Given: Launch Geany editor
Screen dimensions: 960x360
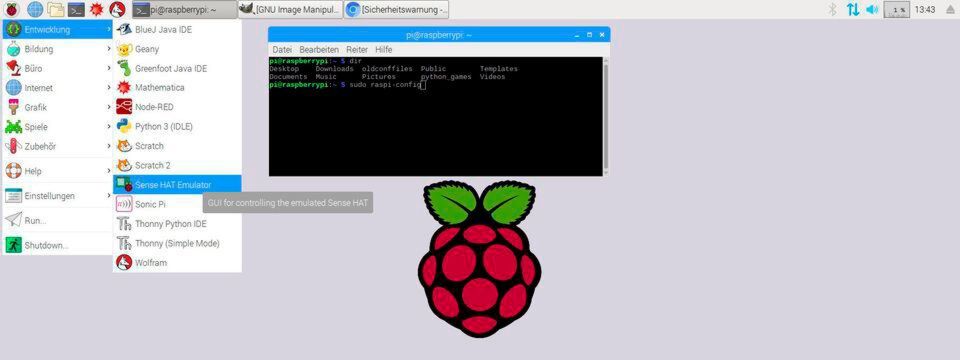Looking at the screenshot, I should [178, 49].
